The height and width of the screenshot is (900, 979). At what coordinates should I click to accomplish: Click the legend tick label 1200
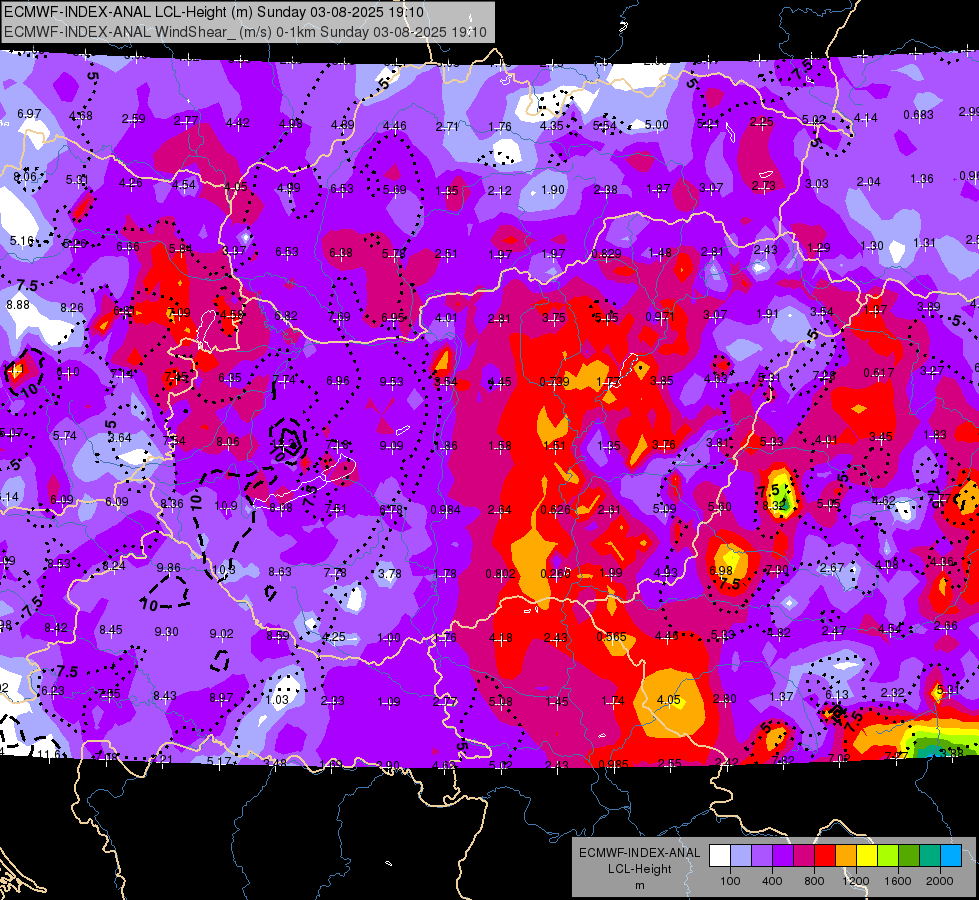coord(855,881)
